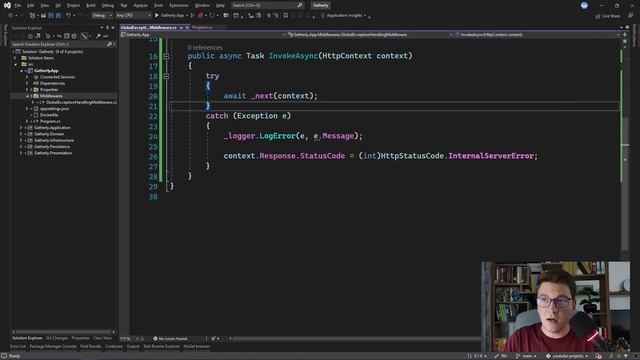Click the 0 references CodeLens link
Image resolution: width=640 pixels, height=360 pixels.
(205, 48)
